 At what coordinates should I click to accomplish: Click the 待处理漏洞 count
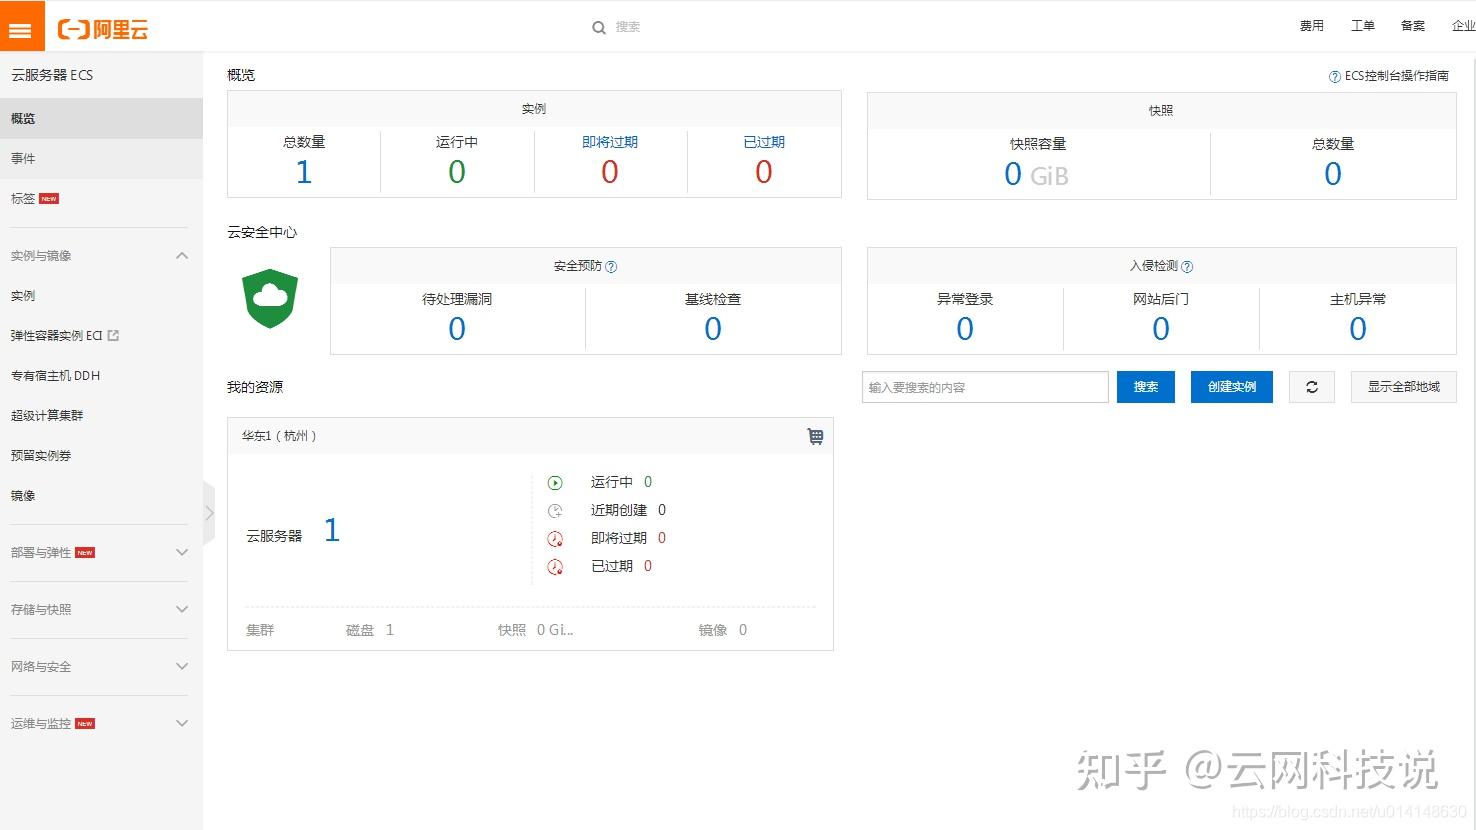(457, 329)
